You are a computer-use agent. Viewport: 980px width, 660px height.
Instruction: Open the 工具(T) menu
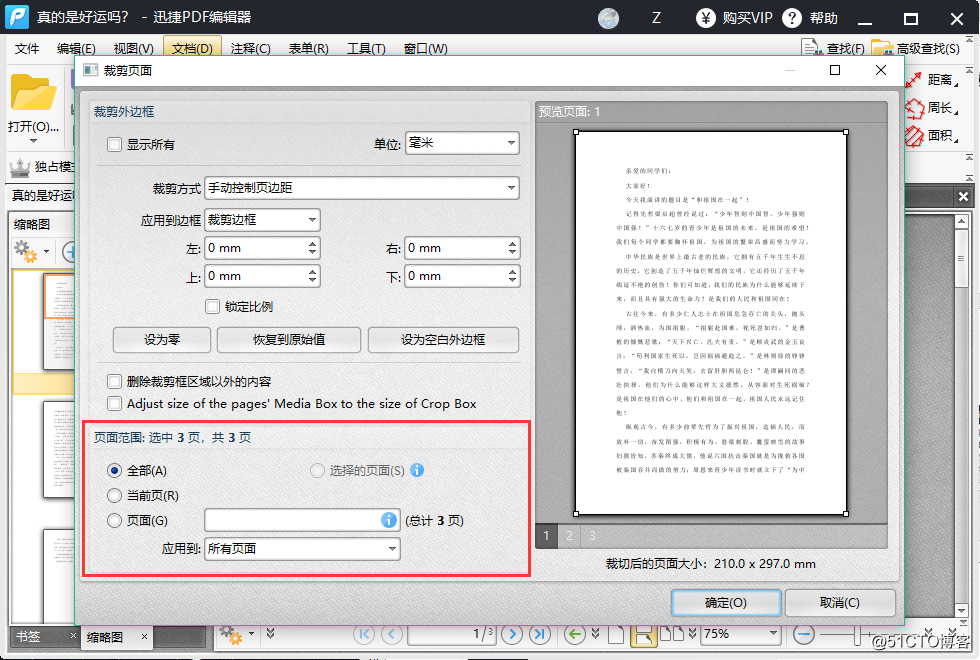coord(366,48)
